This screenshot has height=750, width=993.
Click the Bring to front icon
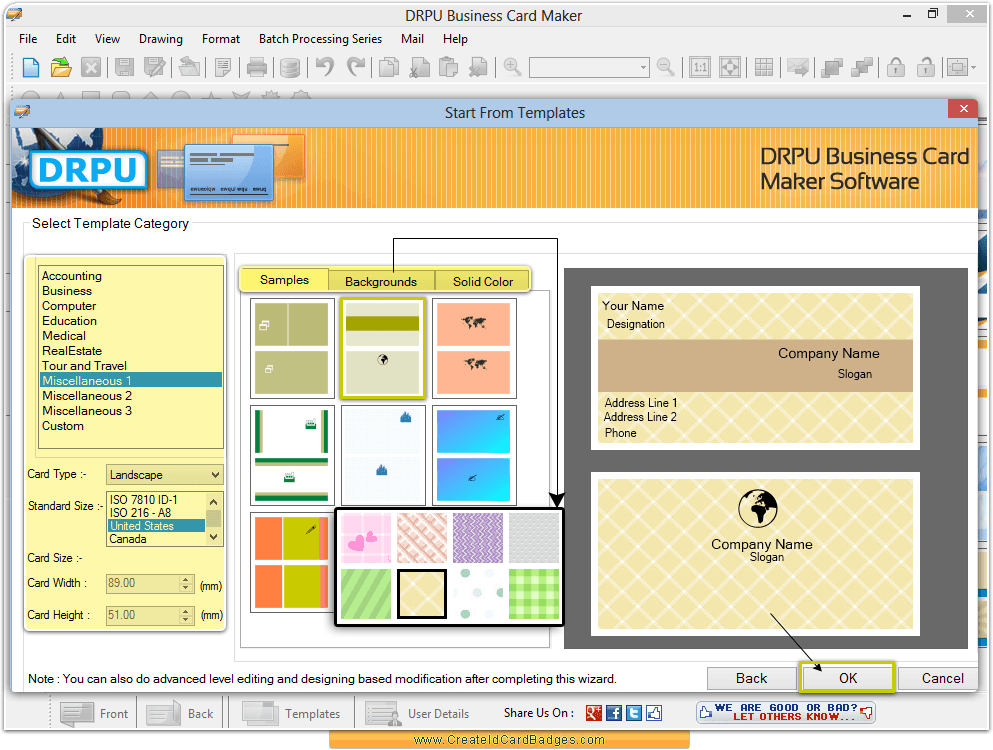click(831, 67)
